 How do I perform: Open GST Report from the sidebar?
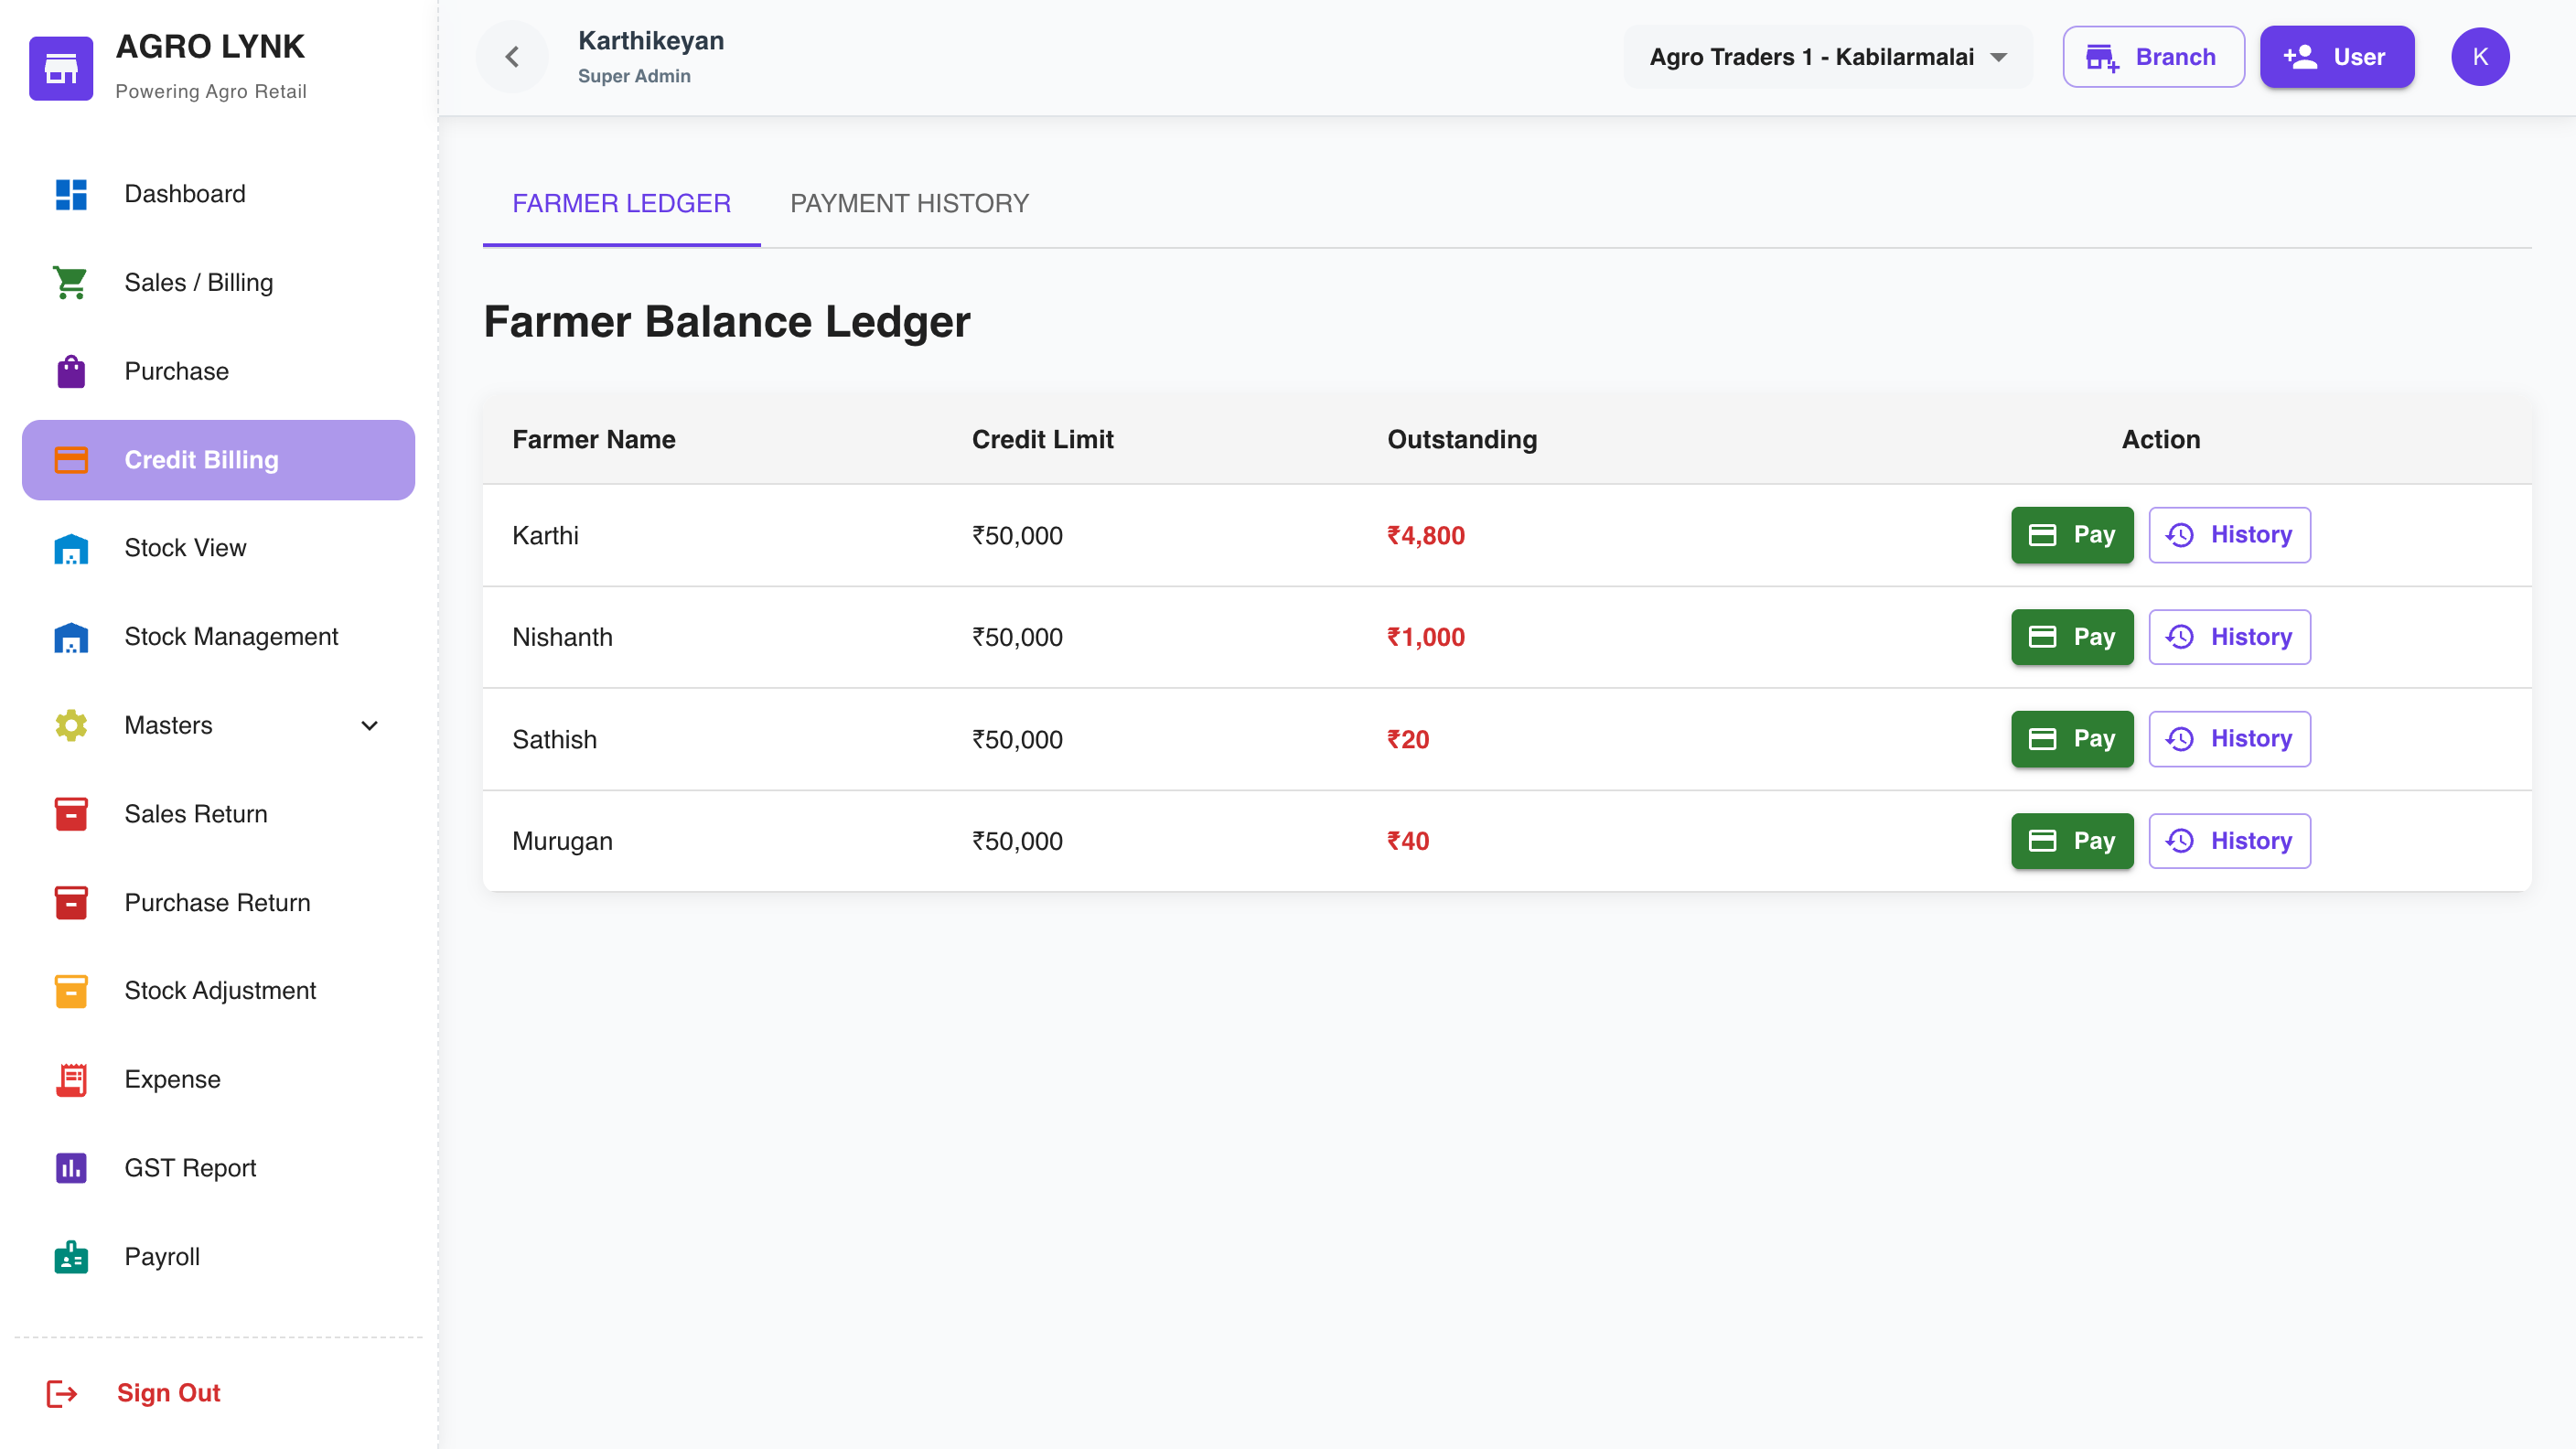[x=218, y=1168]
